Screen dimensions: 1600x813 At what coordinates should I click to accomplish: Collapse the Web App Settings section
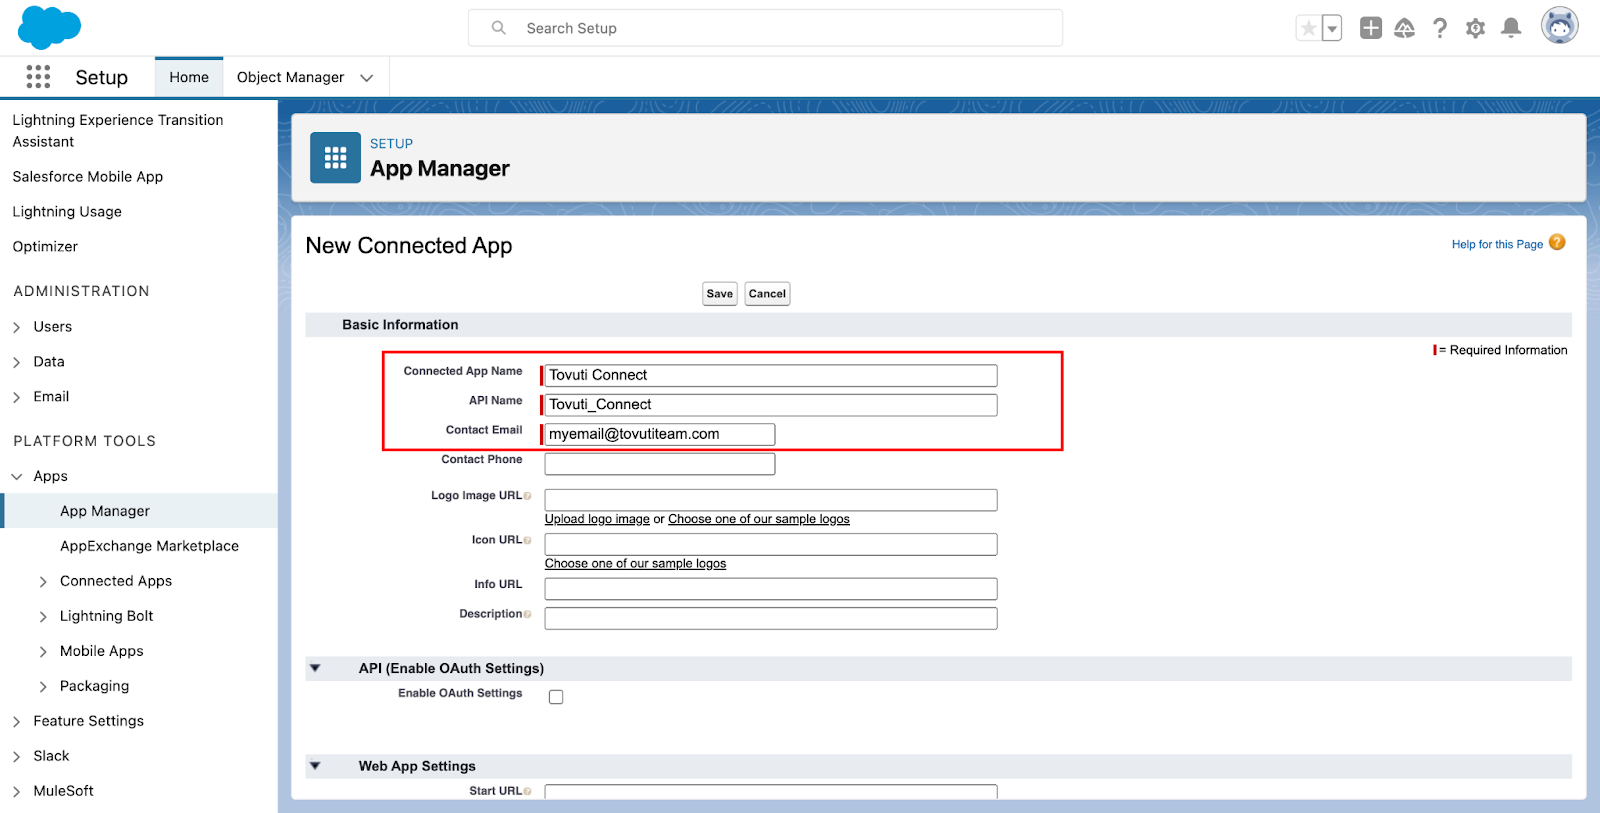tap(315, 766)
